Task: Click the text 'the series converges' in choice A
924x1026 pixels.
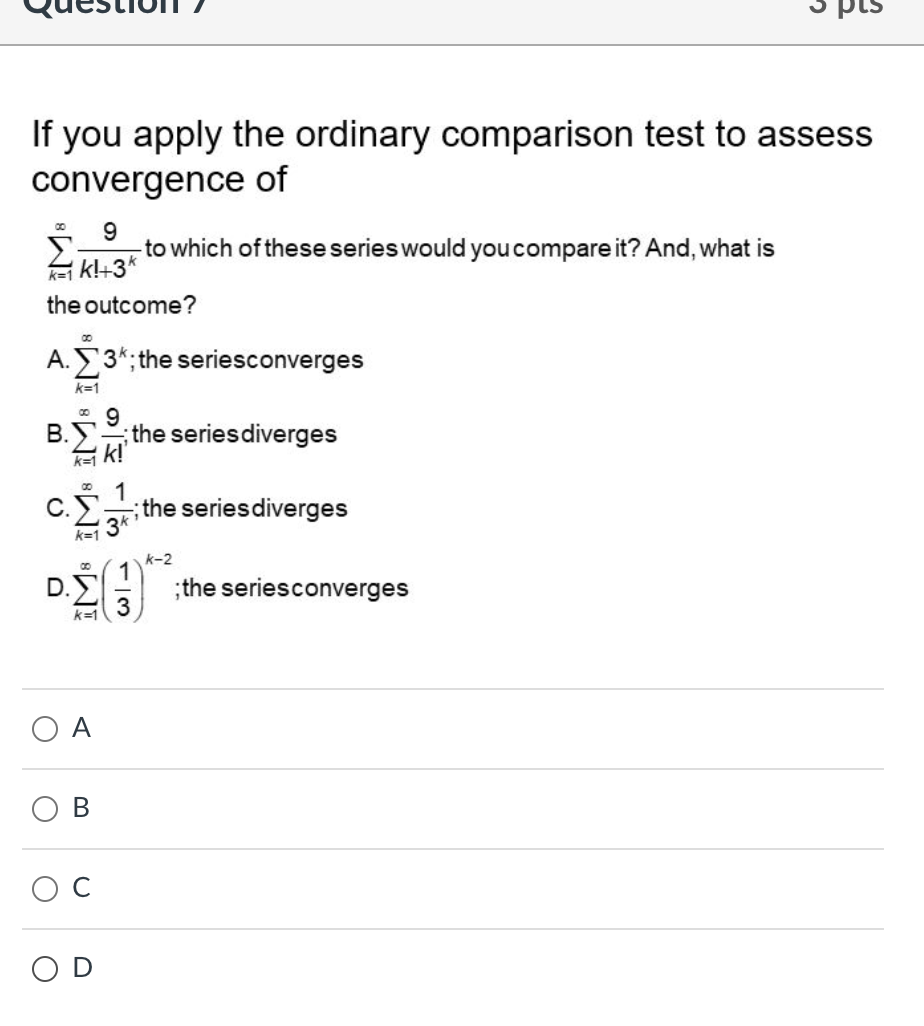Action: (x=255, y=358)
